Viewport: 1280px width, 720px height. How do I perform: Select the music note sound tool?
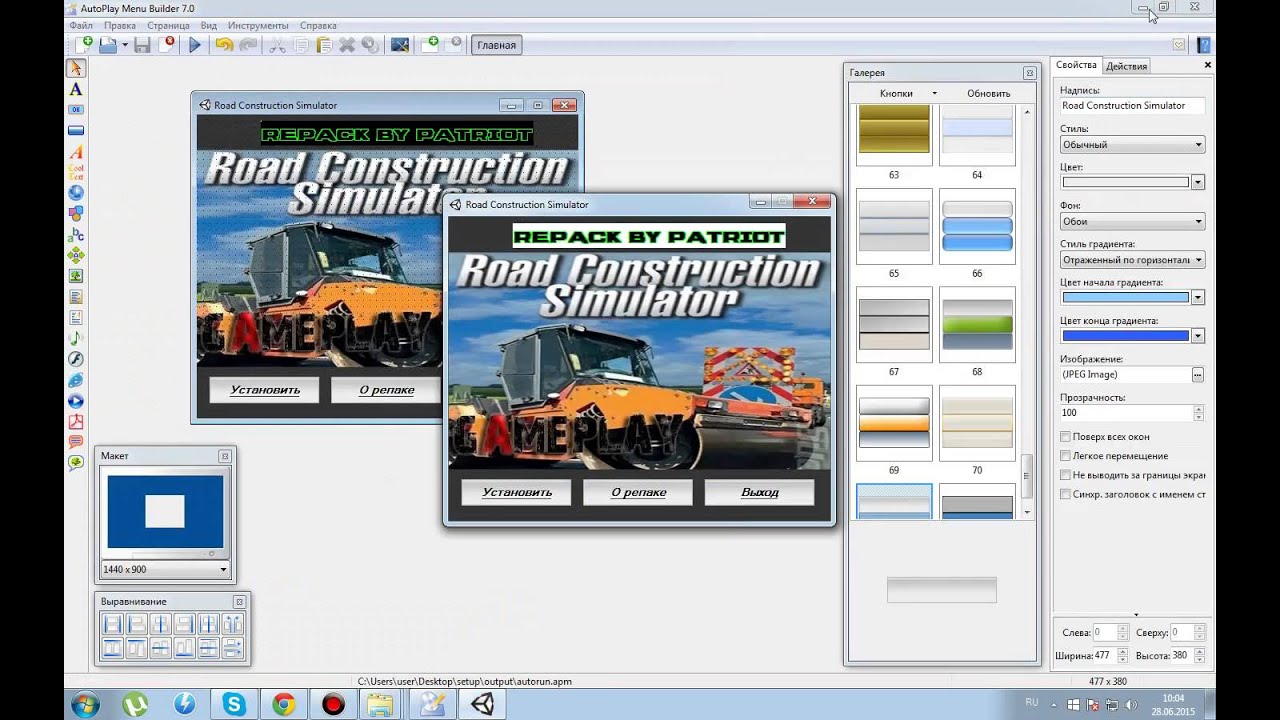75,338
